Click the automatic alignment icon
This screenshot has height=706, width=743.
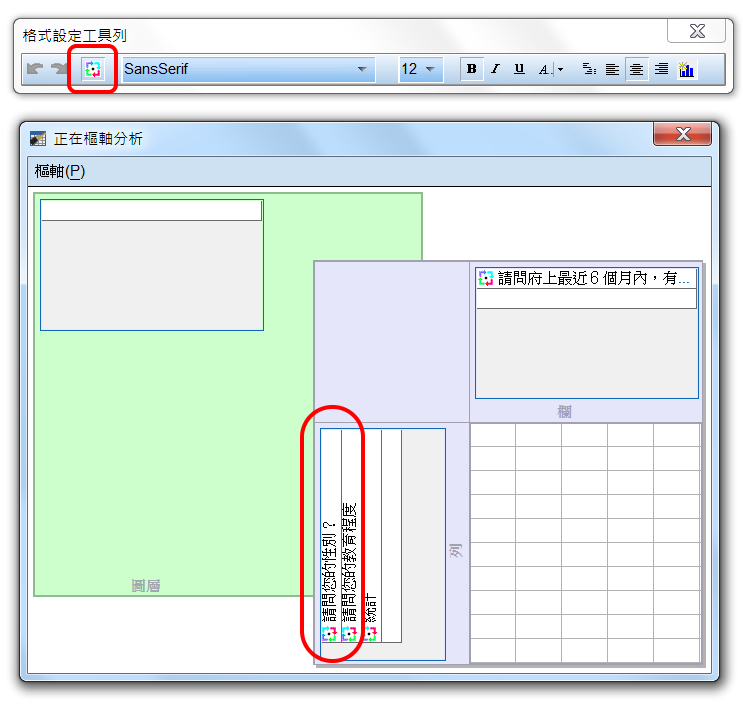588,69
